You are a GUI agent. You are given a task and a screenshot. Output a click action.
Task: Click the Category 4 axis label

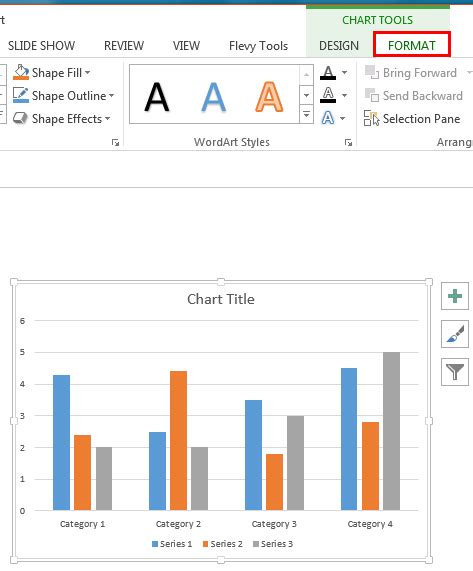tap(370, 524)
